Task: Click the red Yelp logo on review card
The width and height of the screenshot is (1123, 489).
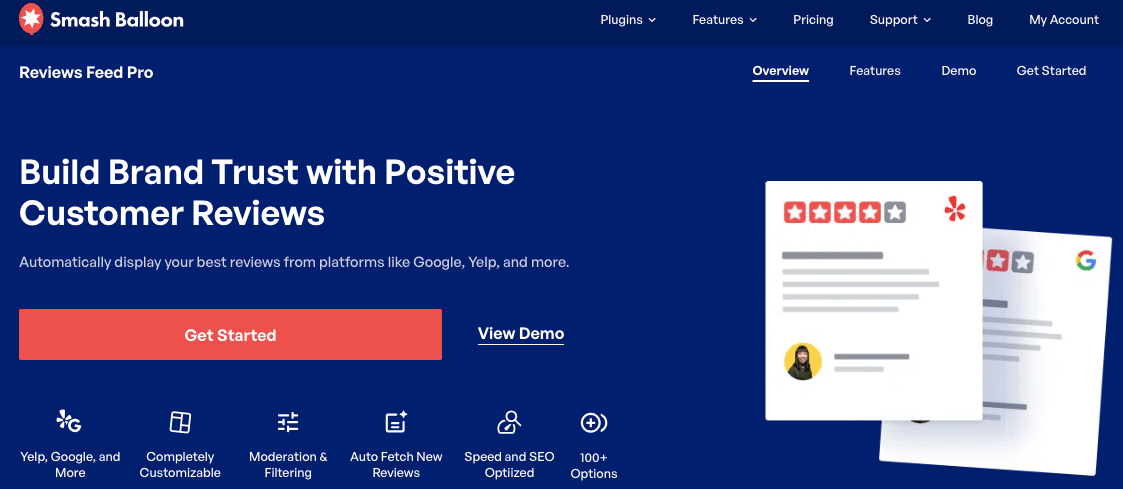Action: point(955,209)
